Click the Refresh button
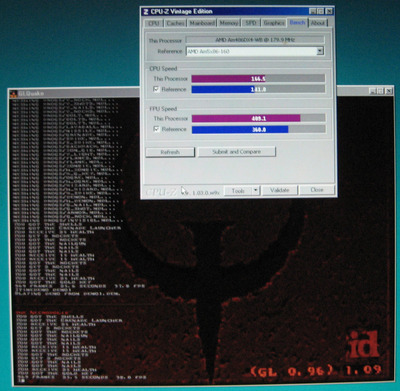The height and width of the screenshot is (391, 400). tap(170, 152)
